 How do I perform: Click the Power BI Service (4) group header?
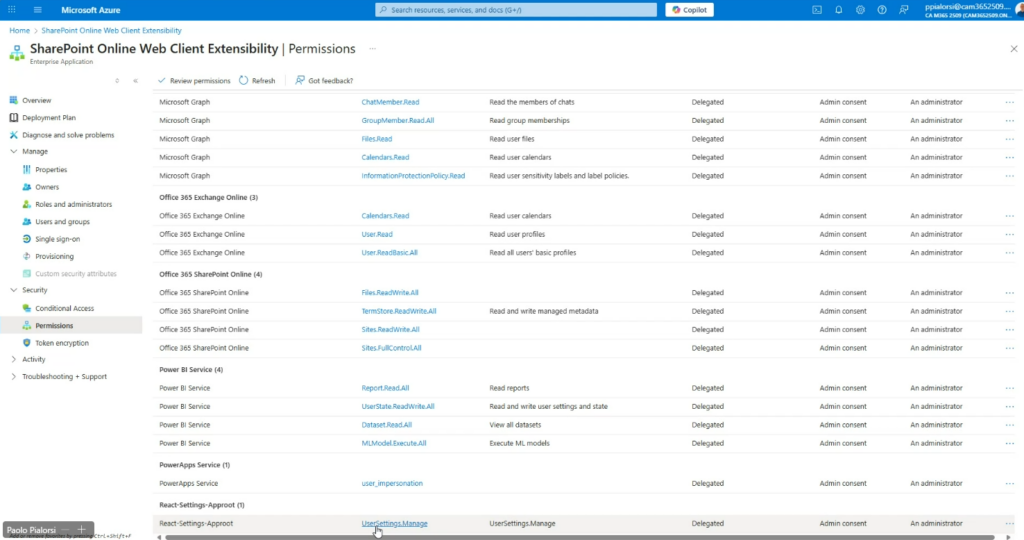tap(191, 370)
